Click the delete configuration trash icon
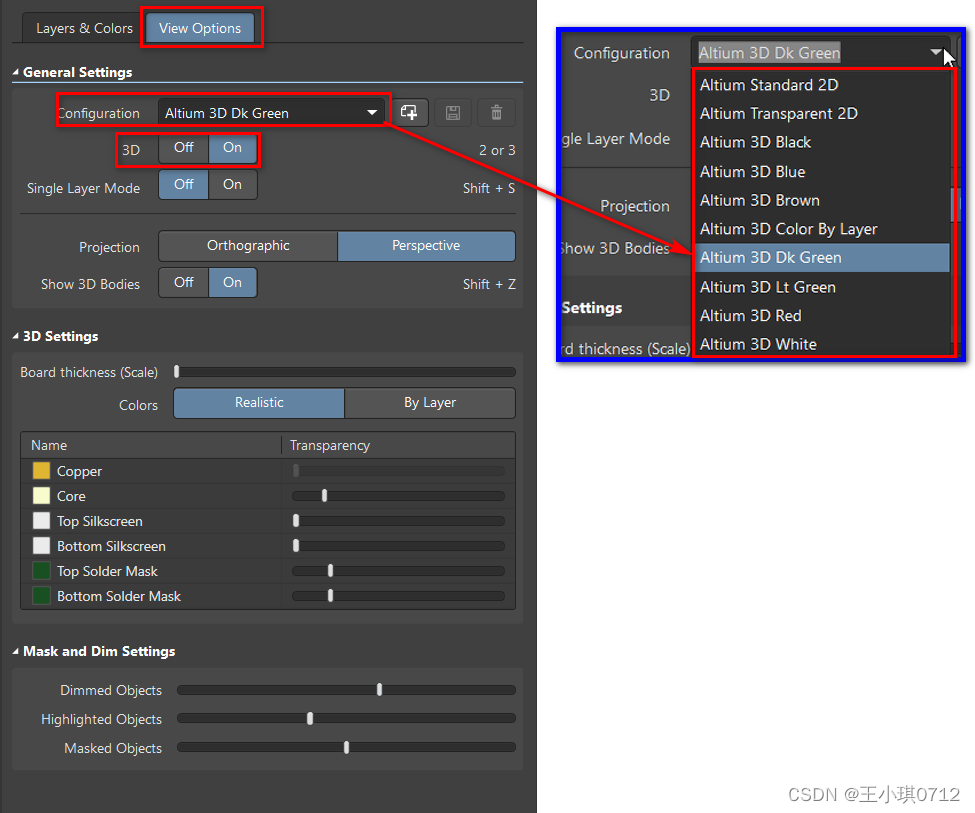Image resolution: width=975 pixels, height=813 pixels. pos(496,113)
